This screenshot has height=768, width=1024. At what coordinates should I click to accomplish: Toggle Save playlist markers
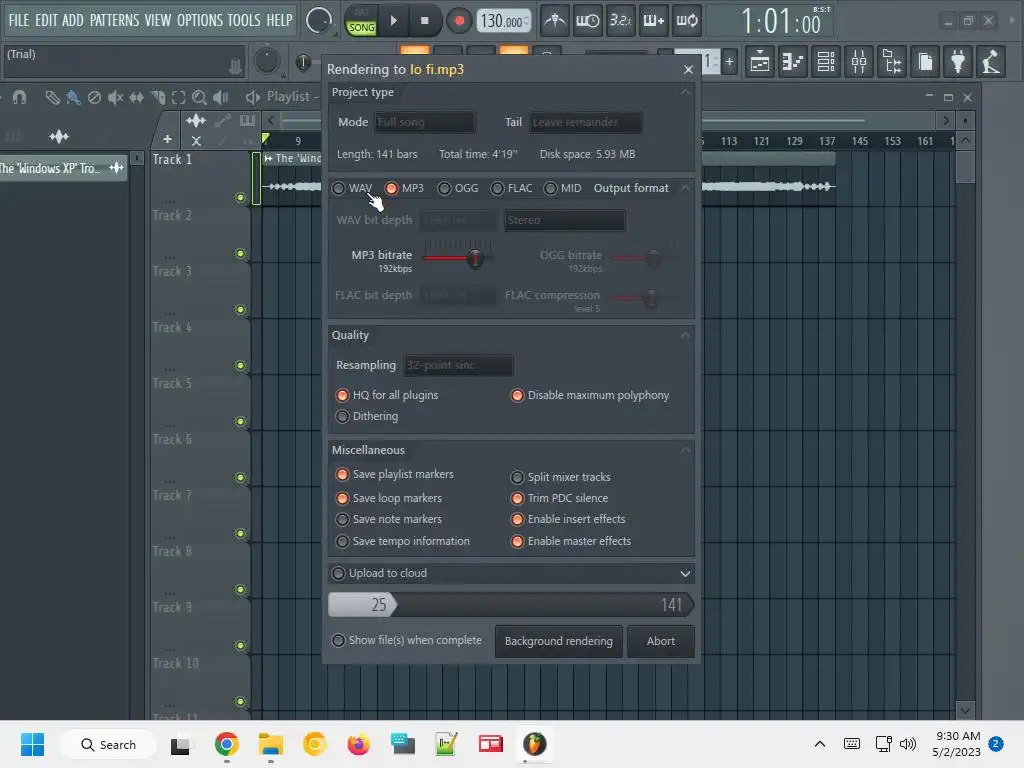pos(342,474)
